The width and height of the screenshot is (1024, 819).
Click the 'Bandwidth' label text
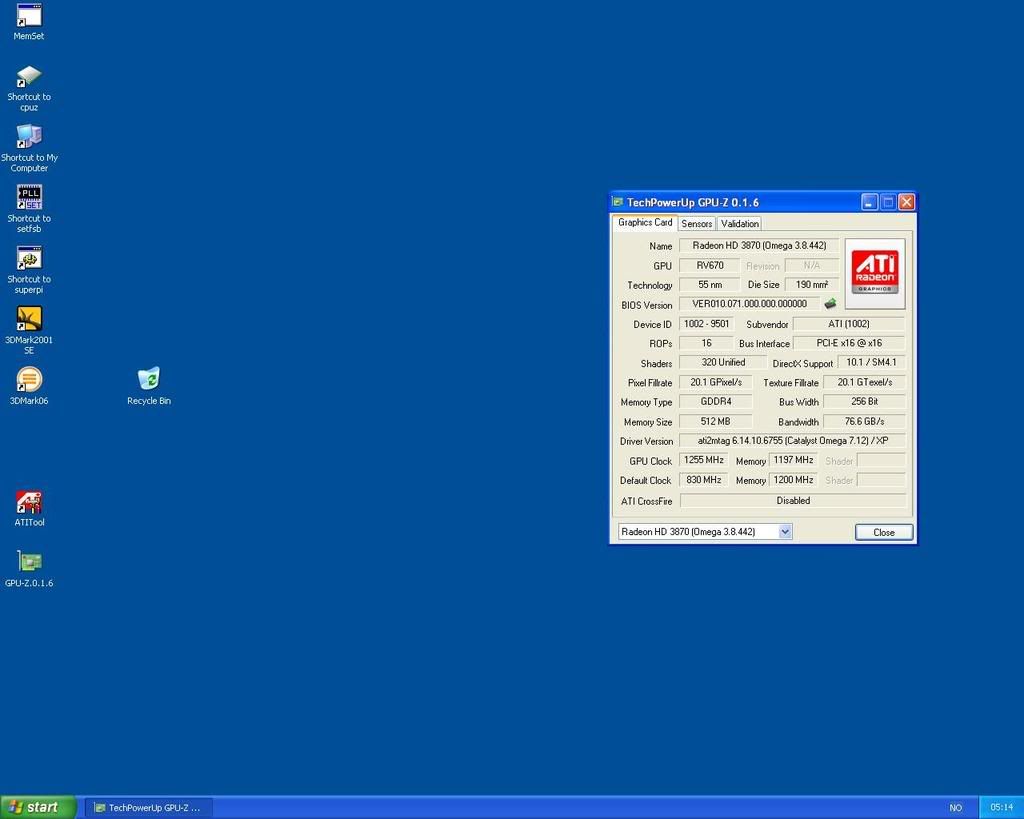point(799,422)
